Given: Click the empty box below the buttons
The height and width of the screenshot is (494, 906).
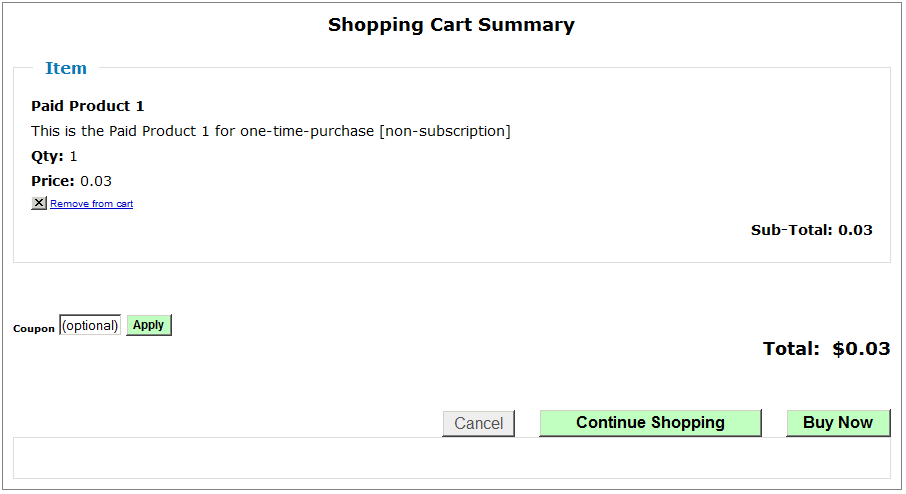Looking at the screenshot, I should 451,458.
